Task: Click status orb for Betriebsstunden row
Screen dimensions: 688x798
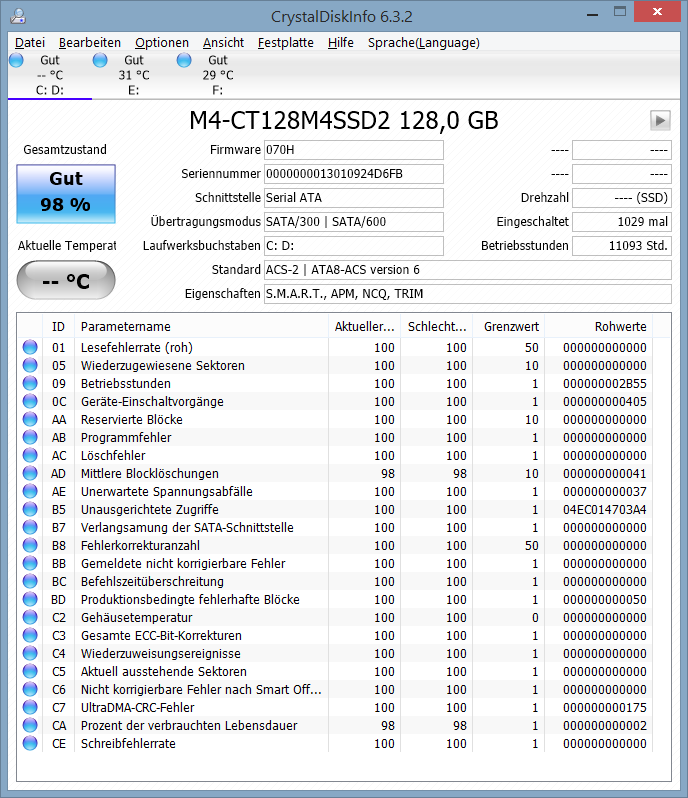Action: pos(30,383)
